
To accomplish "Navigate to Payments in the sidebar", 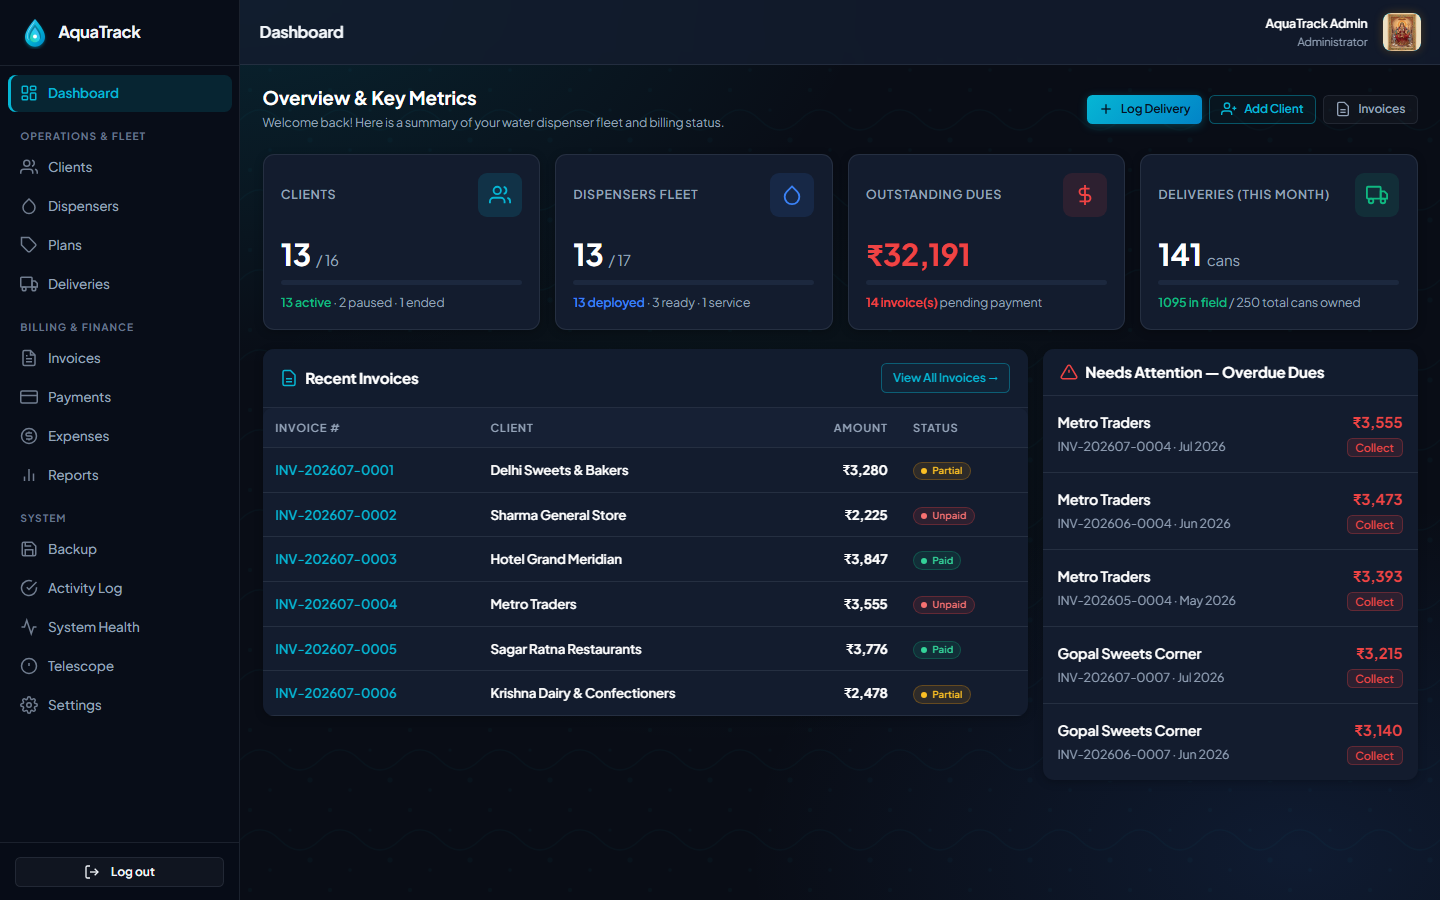I will click(x=120, y=397).
